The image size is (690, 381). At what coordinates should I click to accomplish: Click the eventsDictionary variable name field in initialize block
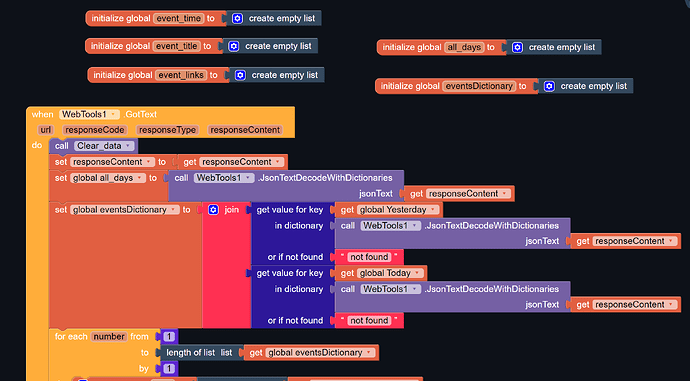pyautogui.click(x=479, y=86)
